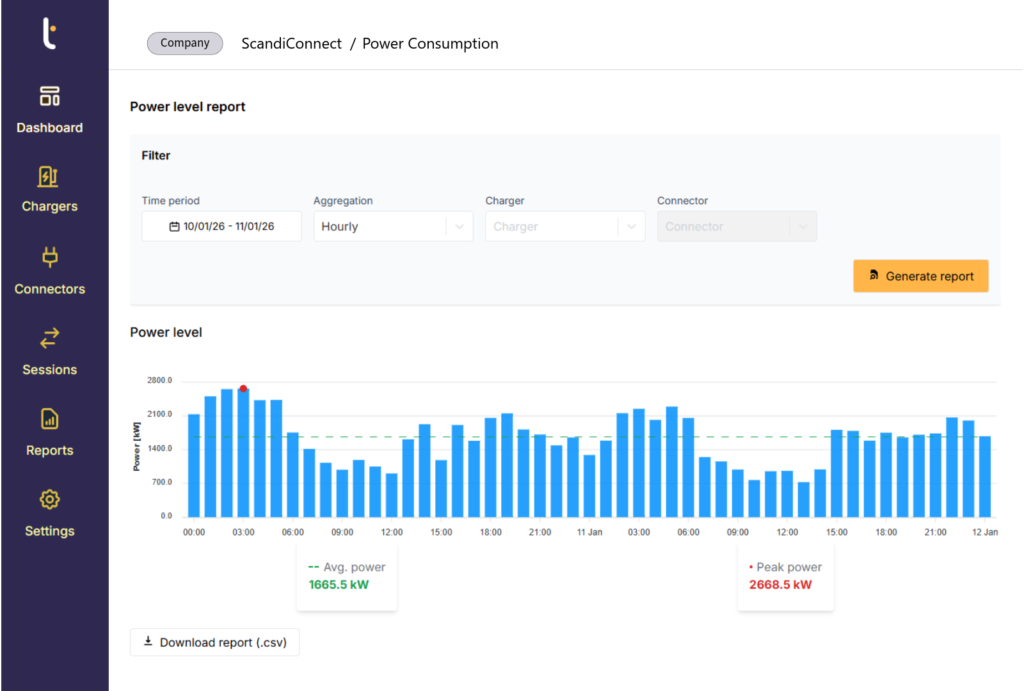
Task: Click the Peak power 2668.5 kW card
Action: point(785,576)
